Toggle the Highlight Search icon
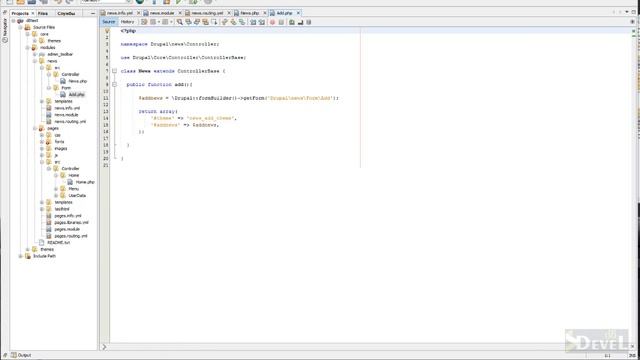This screenshot has width=640, height=360. tap(205, 22)
